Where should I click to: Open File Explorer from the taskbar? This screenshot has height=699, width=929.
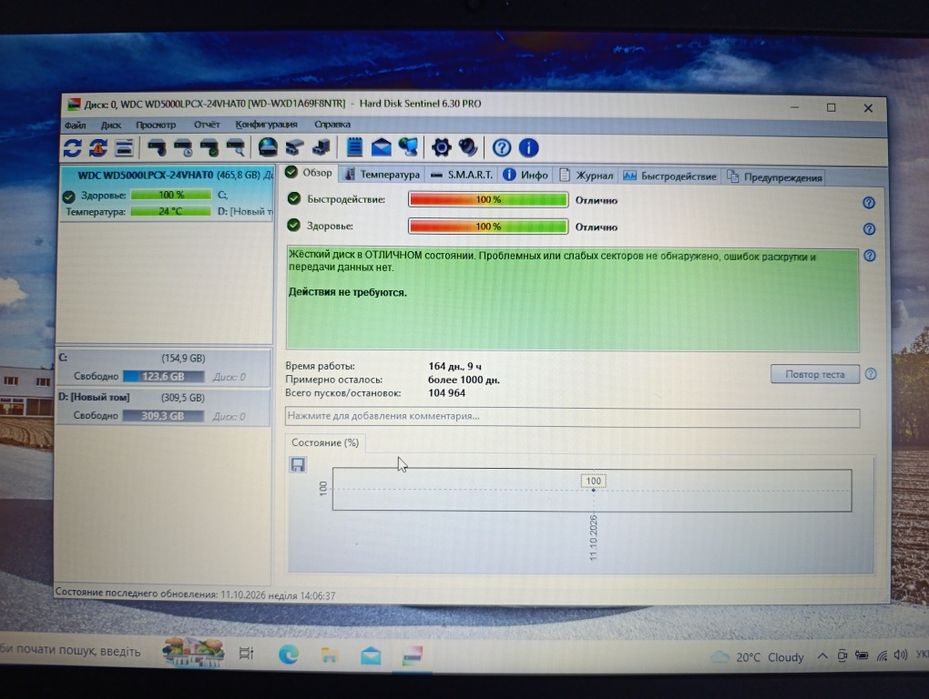[x=329, y=655]
